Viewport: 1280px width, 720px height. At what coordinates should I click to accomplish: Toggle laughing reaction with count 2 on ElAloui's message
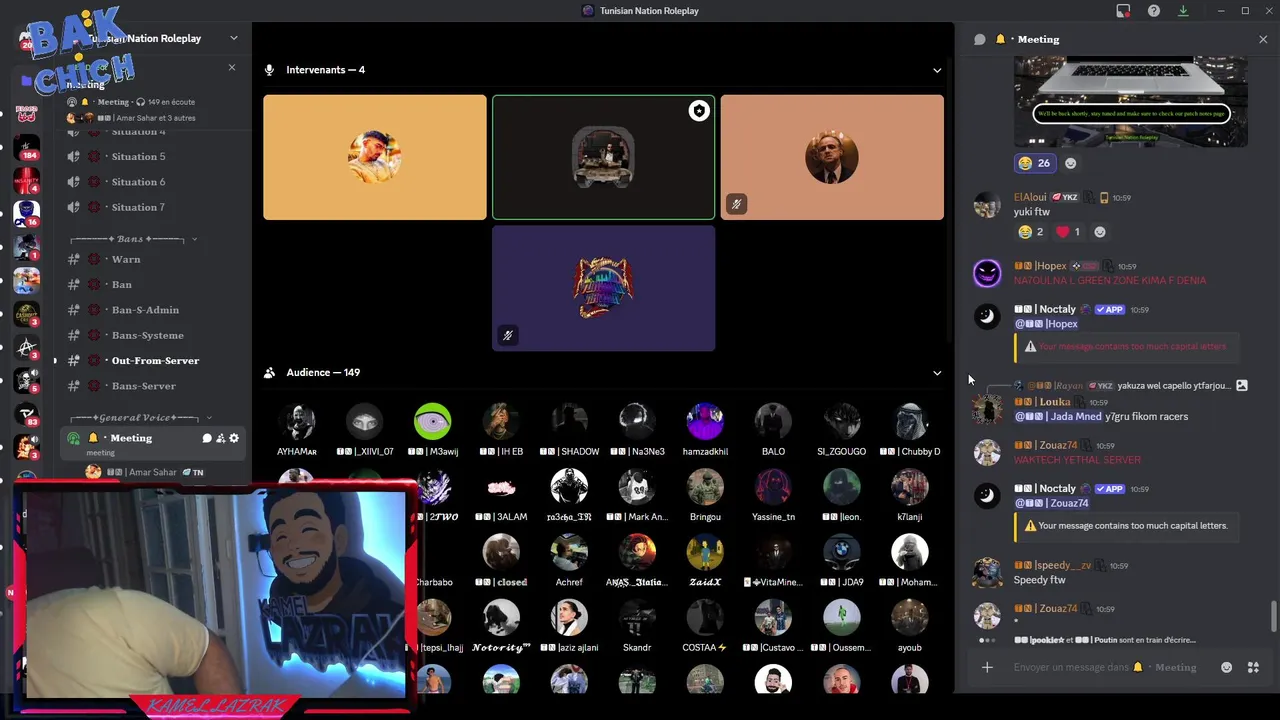click(x=1030, y=232)
